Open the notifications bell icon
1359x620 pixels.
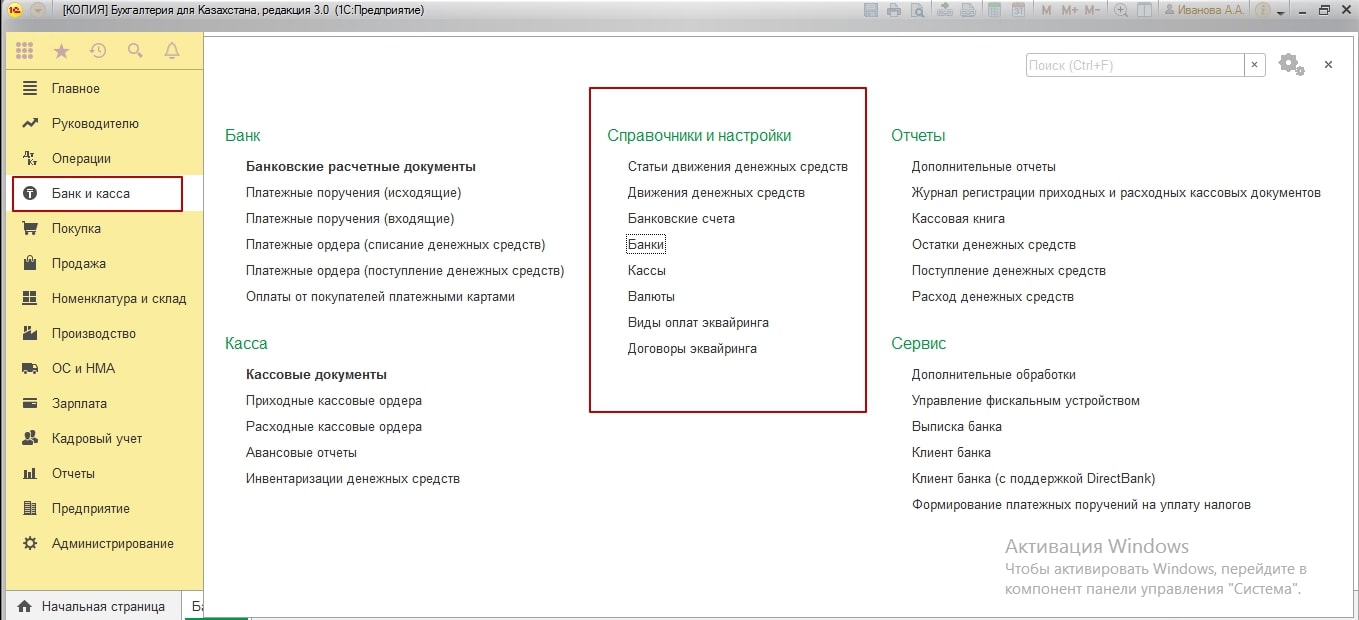pyautogui.click(x=171, y=51)
